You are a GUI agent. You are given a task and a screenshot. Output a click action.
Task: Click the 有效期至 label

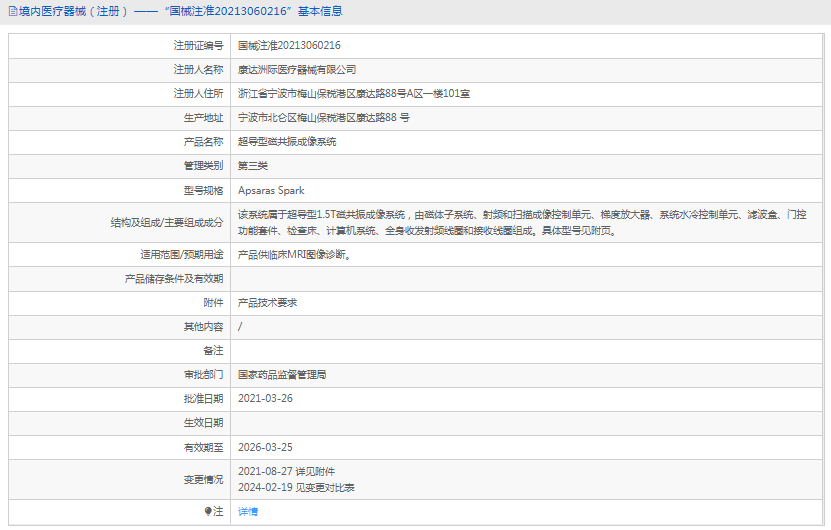204,447
